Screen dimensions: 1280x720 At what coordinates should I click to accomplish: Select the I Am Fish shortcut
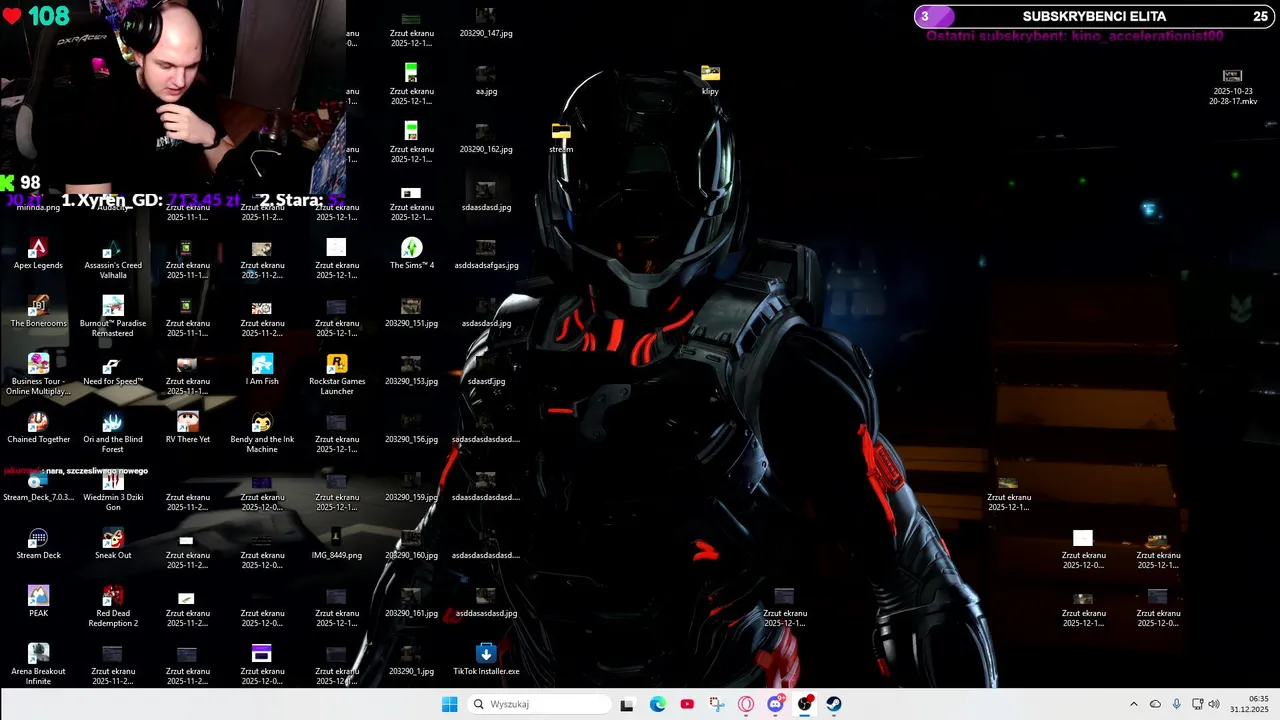[x=262, y=370]
